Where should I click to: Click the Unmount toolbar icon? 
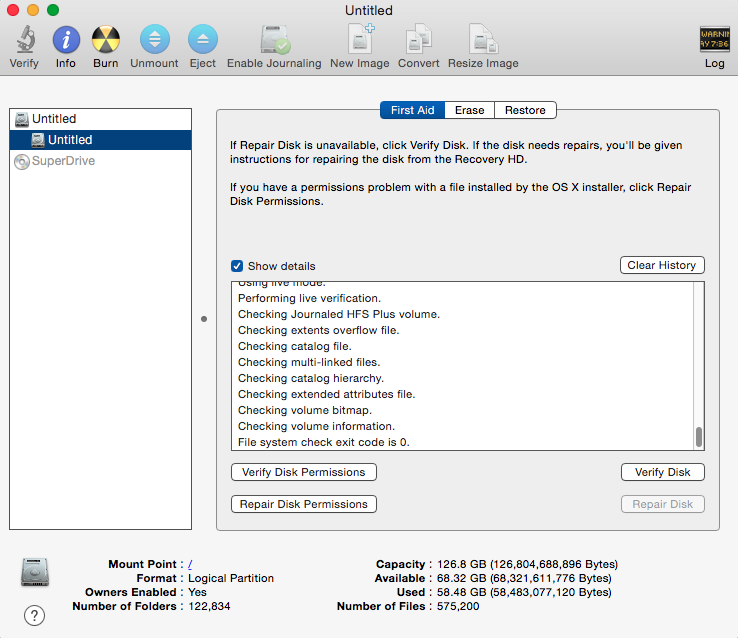[x=154, y=40]
